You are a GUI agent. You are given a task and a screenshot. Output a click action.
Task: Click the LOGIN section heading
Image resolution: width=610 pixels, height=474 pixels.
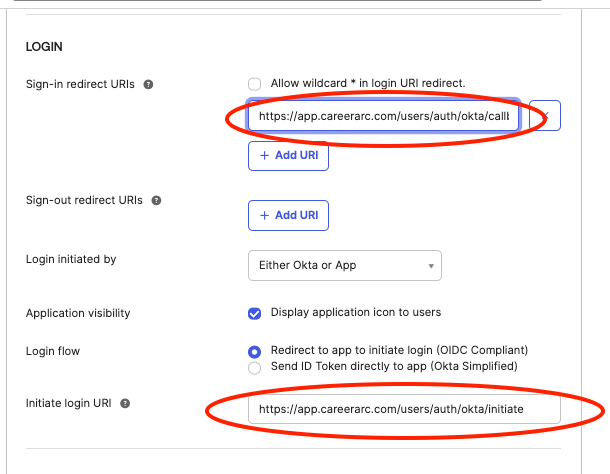pyautogui.click(x=45, y=47)
